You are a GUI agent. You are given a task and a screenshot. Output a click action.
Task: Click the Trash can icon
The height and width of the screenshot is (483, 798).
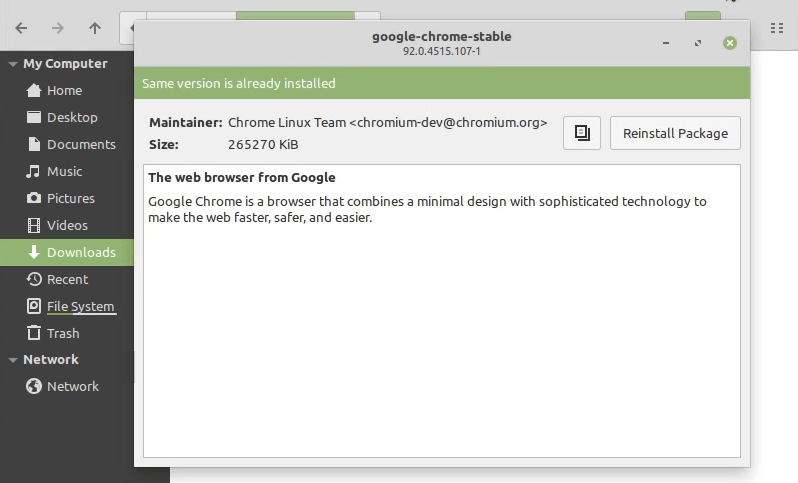(x=34, y=333)
